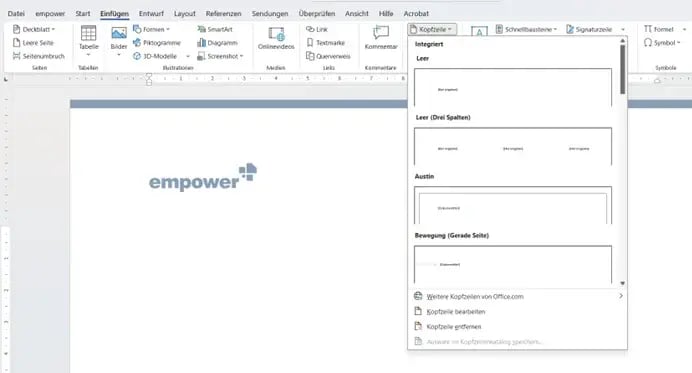
Task: Insert a Querverweis cross-reference
Action: (x=328, y=56)
